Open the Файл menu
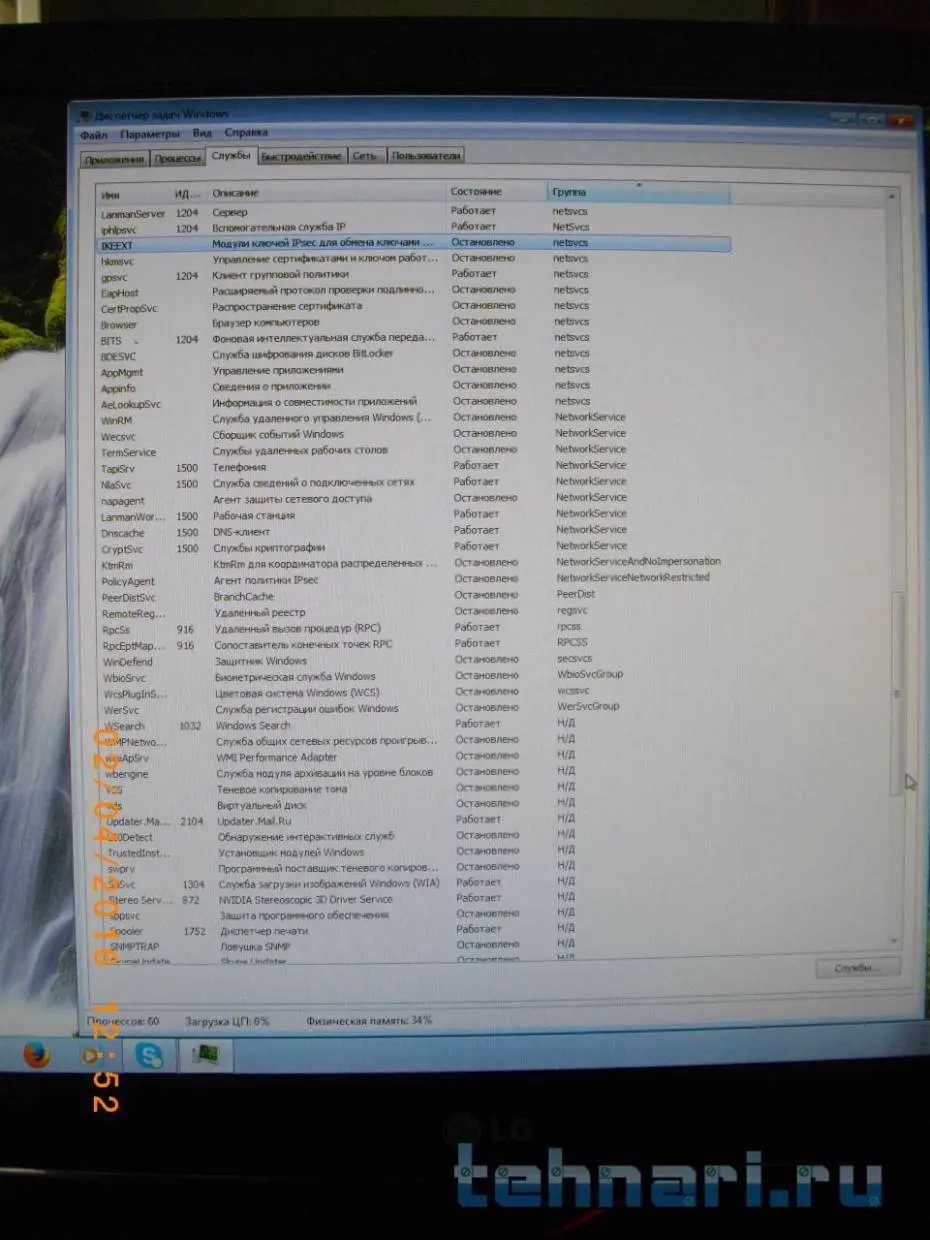The width and height of the screenshot is (930, 1240). tap(94, 134)
